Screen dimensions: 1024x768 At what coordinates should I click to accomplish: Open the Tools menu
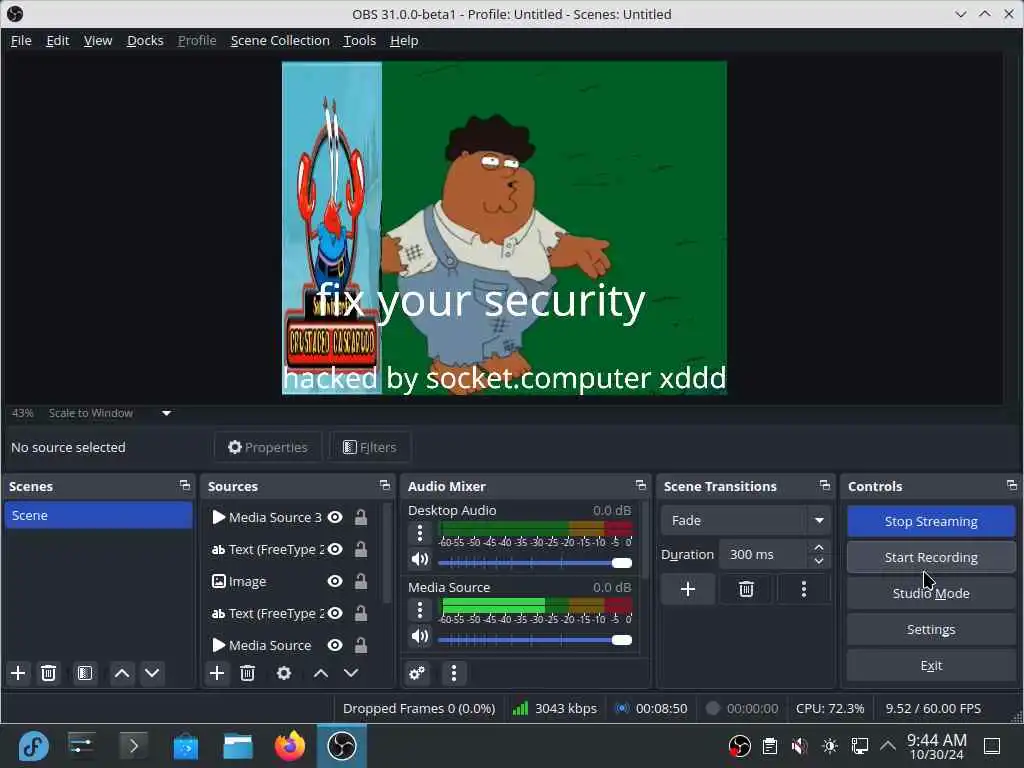pyautogui.click(x=360, y=40)
